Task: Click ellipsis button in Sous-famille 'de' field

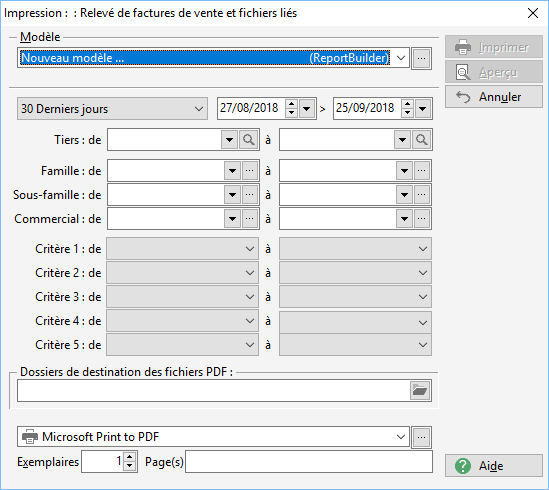Action: pos(250,195)
